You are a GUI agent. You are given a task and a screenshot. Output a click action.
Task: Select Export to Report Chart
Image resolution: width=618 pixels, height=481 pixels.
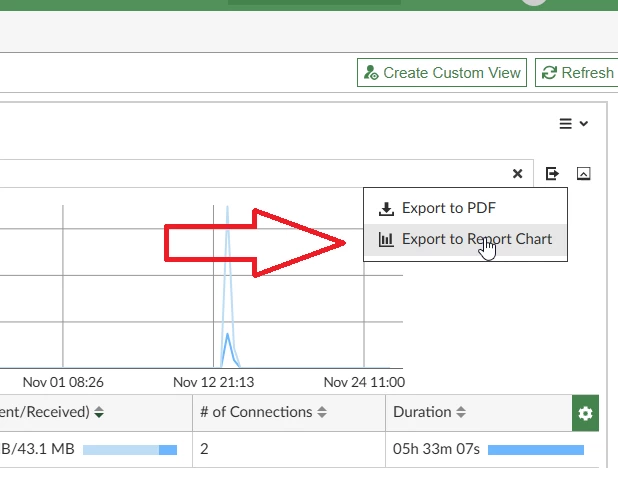point(465,239)
